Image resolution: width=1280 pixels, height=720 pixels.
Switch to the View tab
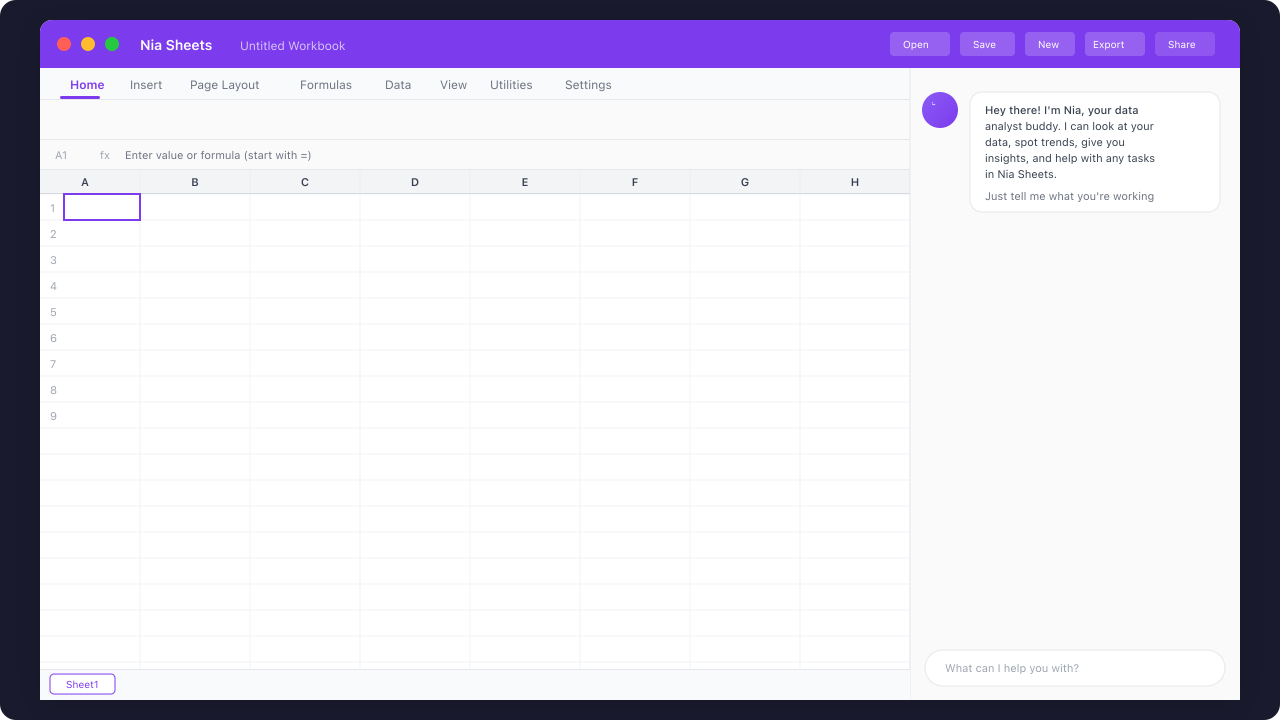click(x=453, y=85)
